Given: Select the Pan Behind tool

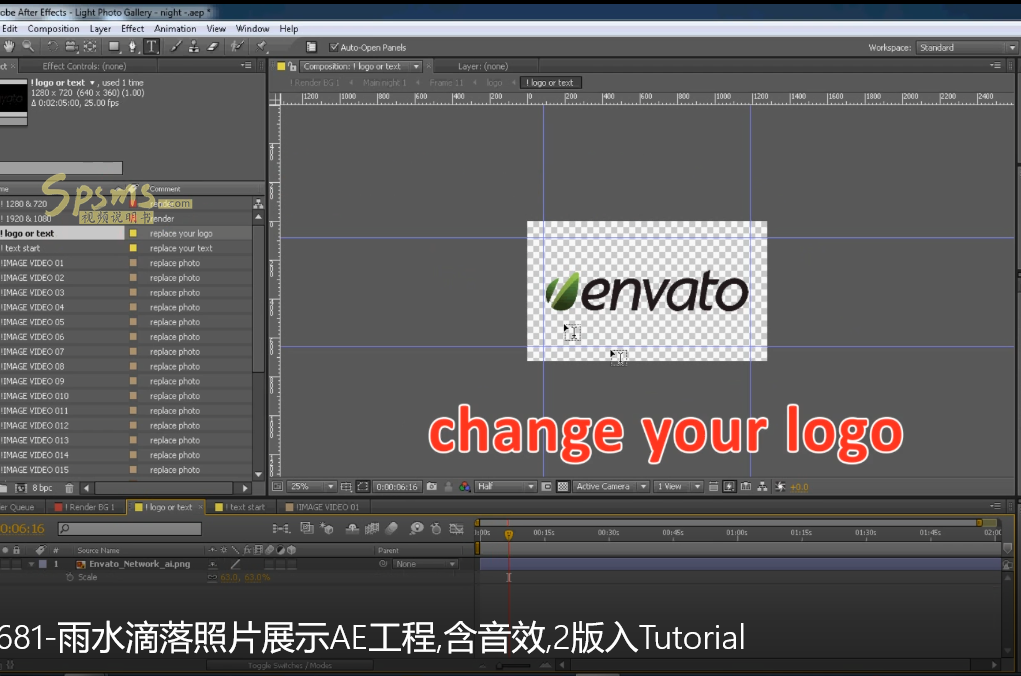Looking at the screenshot, I should pos(90,46).
